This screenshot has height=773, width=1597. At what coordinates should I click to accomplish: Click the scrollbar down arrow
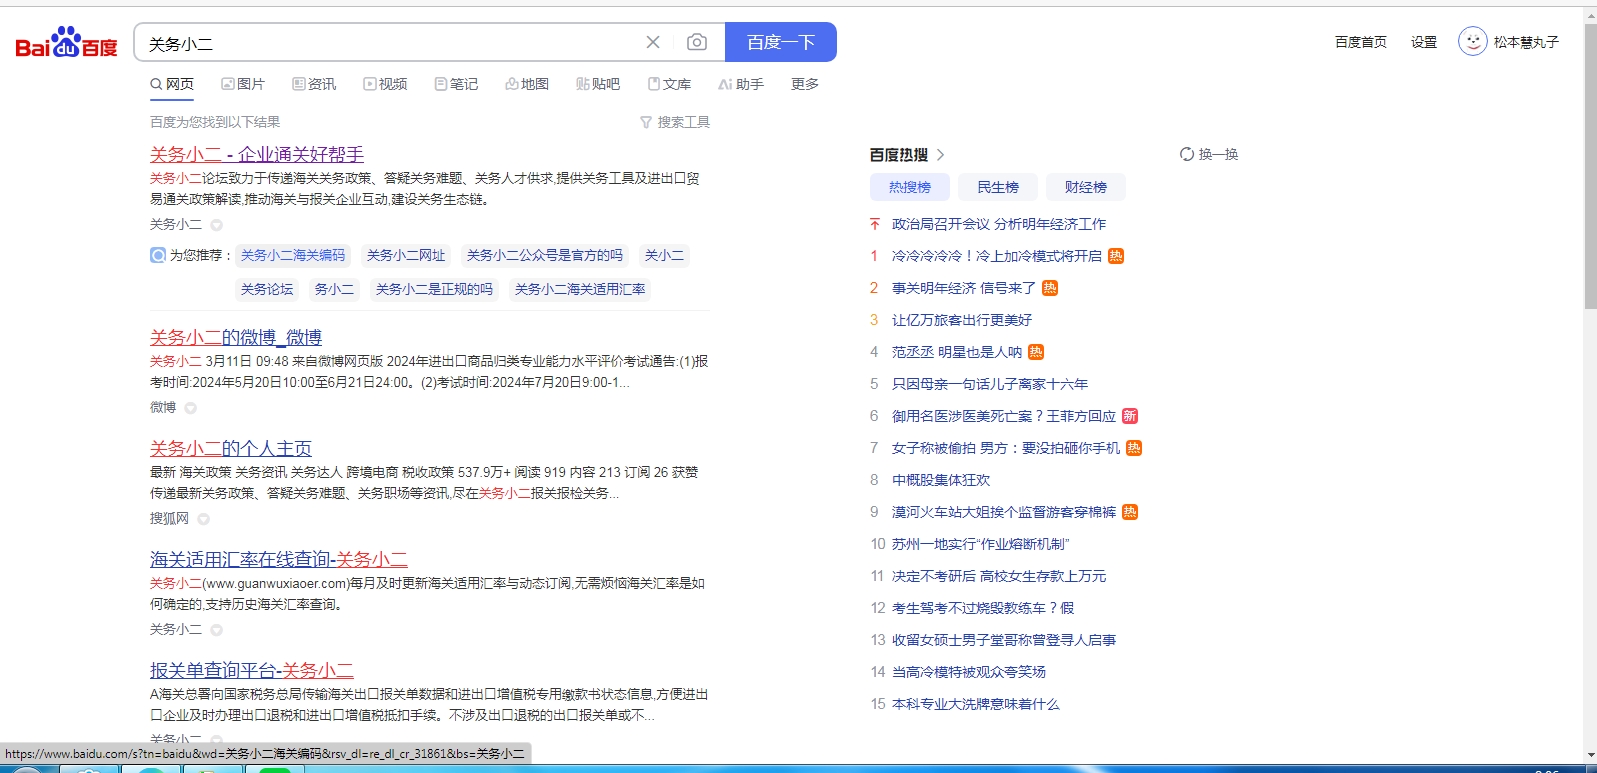tap(1590, 756)
